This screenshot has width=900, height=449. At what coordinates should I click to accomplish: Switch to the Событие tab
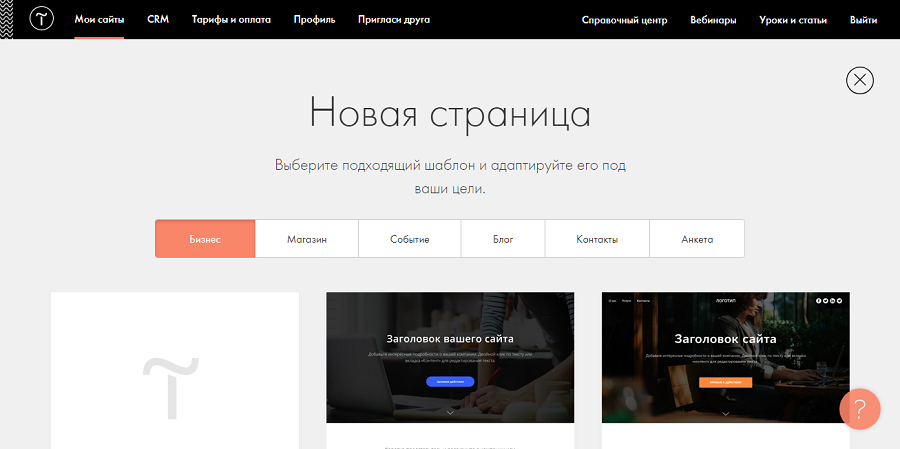[410, 239]
